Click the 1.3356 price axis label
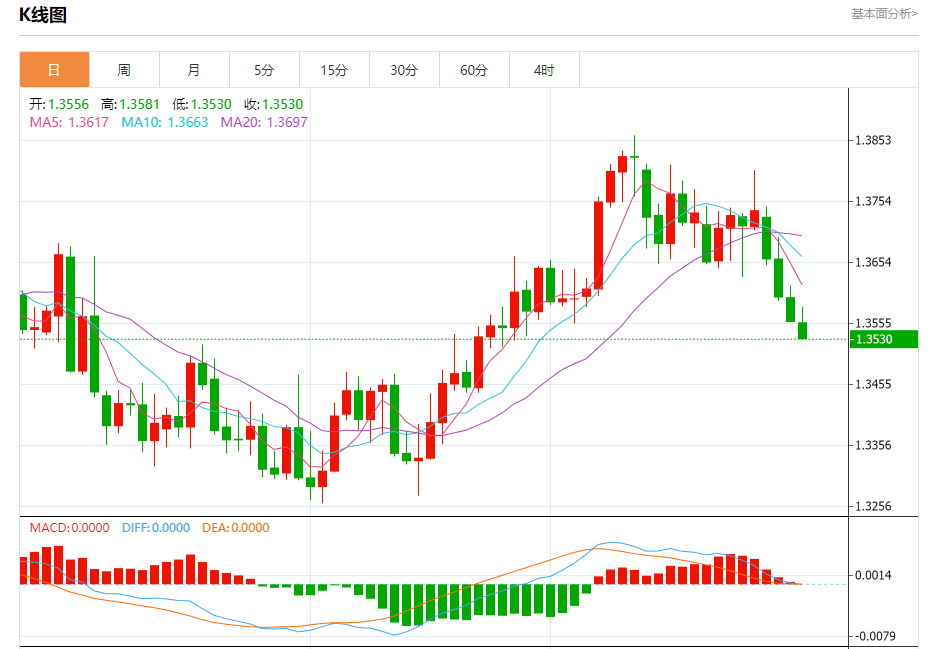Screen dimensions: 930x649 click(x=873, y=446)
